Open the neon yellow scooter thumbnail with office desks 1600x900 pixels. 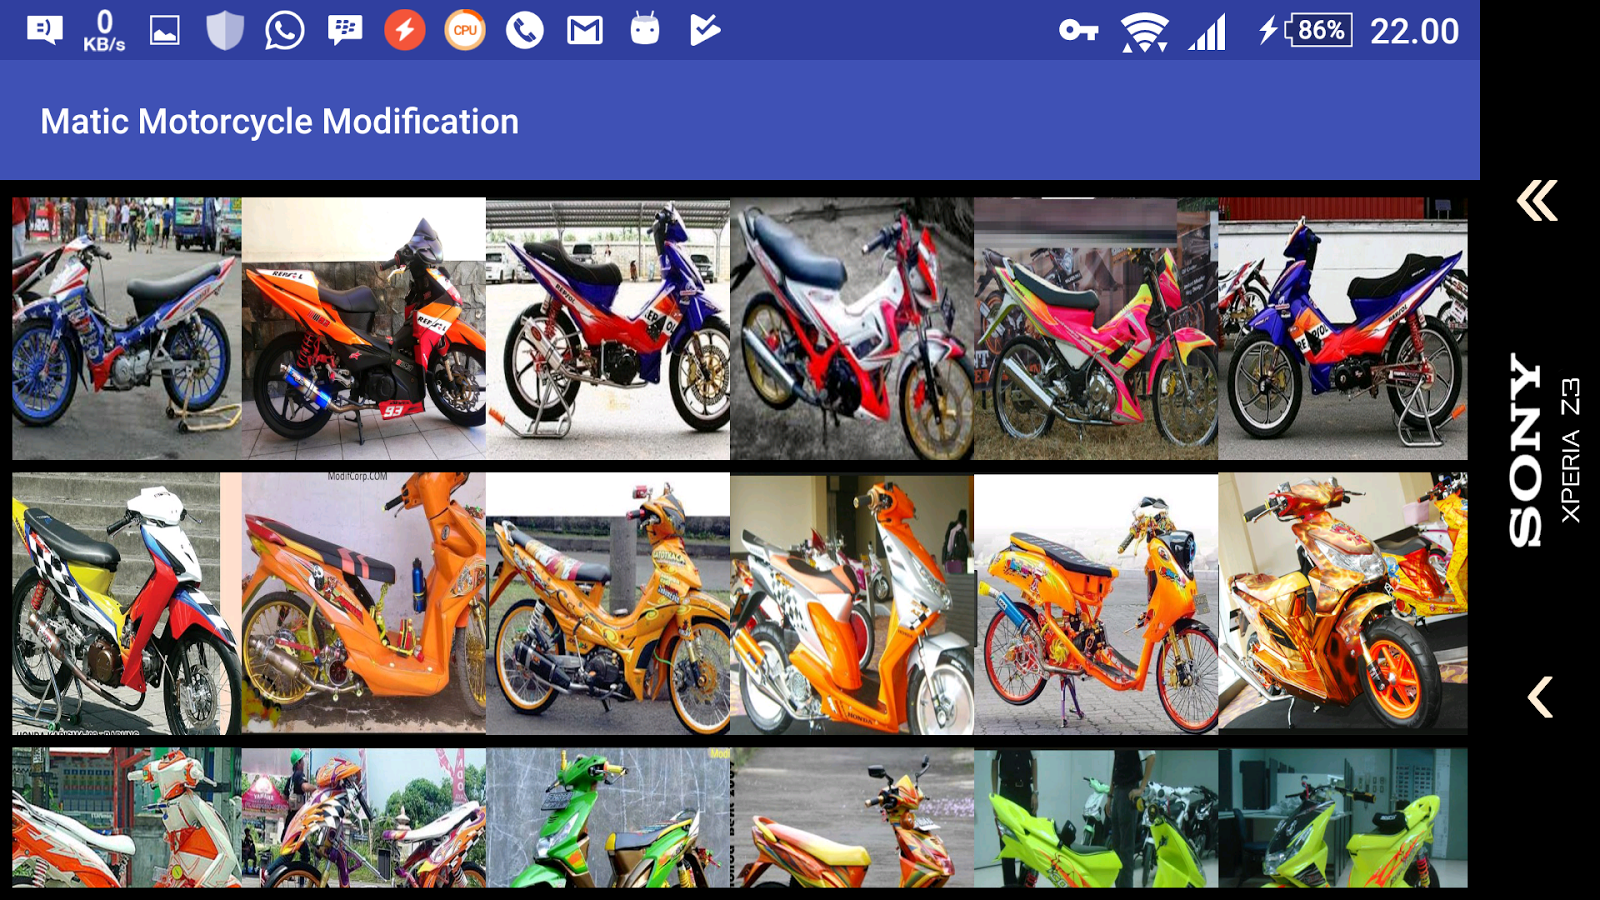[1343, 818]
